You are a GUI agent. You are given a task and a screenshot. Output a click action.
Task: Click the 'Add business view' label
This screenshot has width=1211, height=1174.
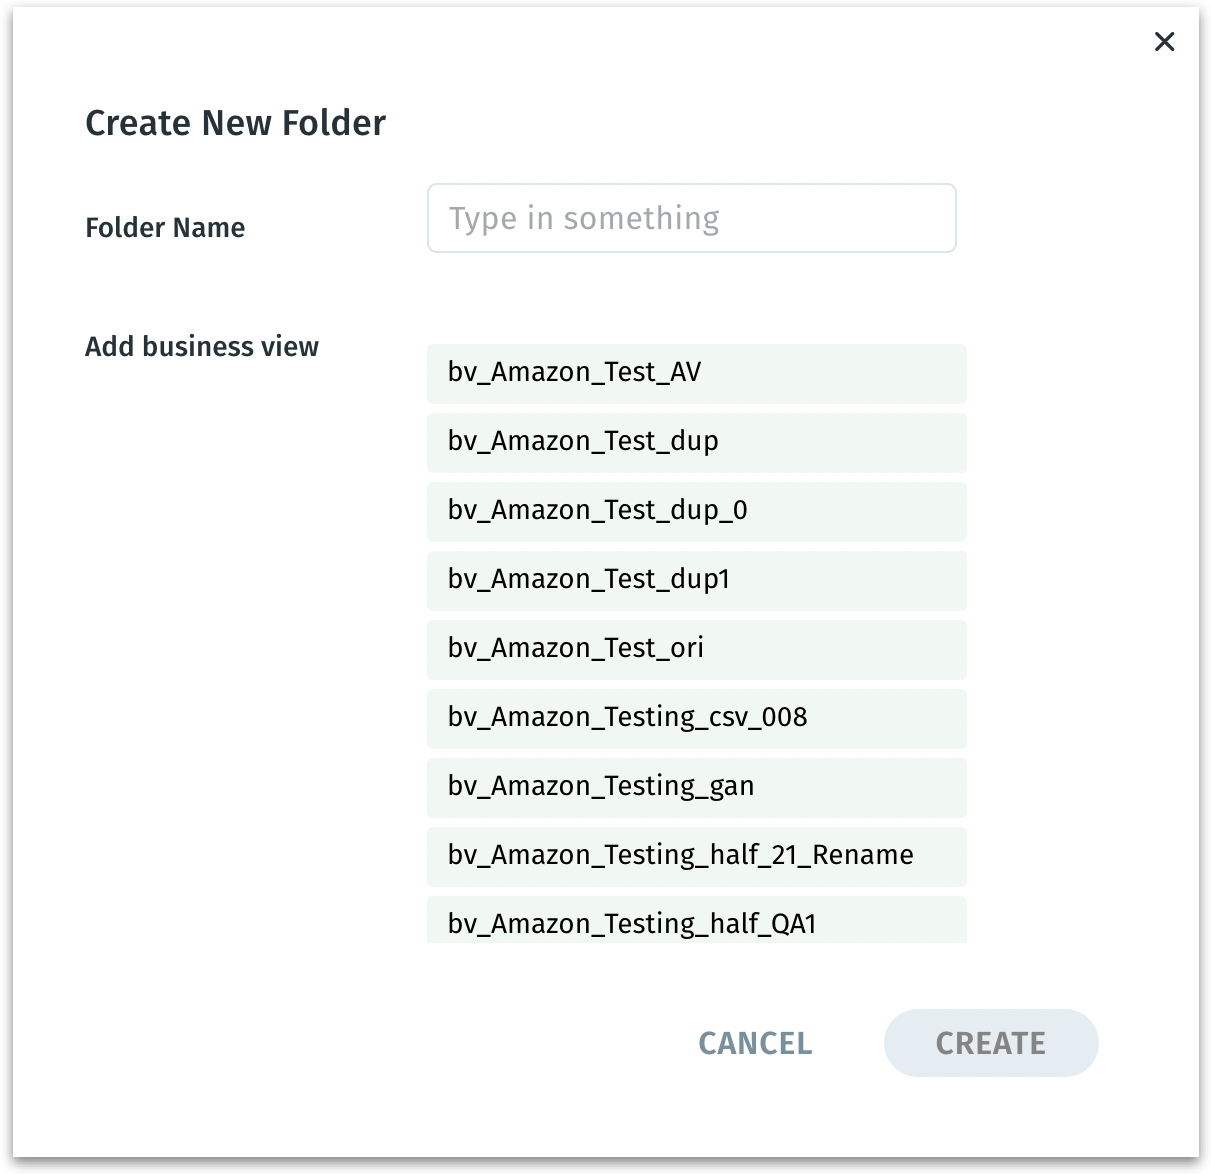coord(202,347)
